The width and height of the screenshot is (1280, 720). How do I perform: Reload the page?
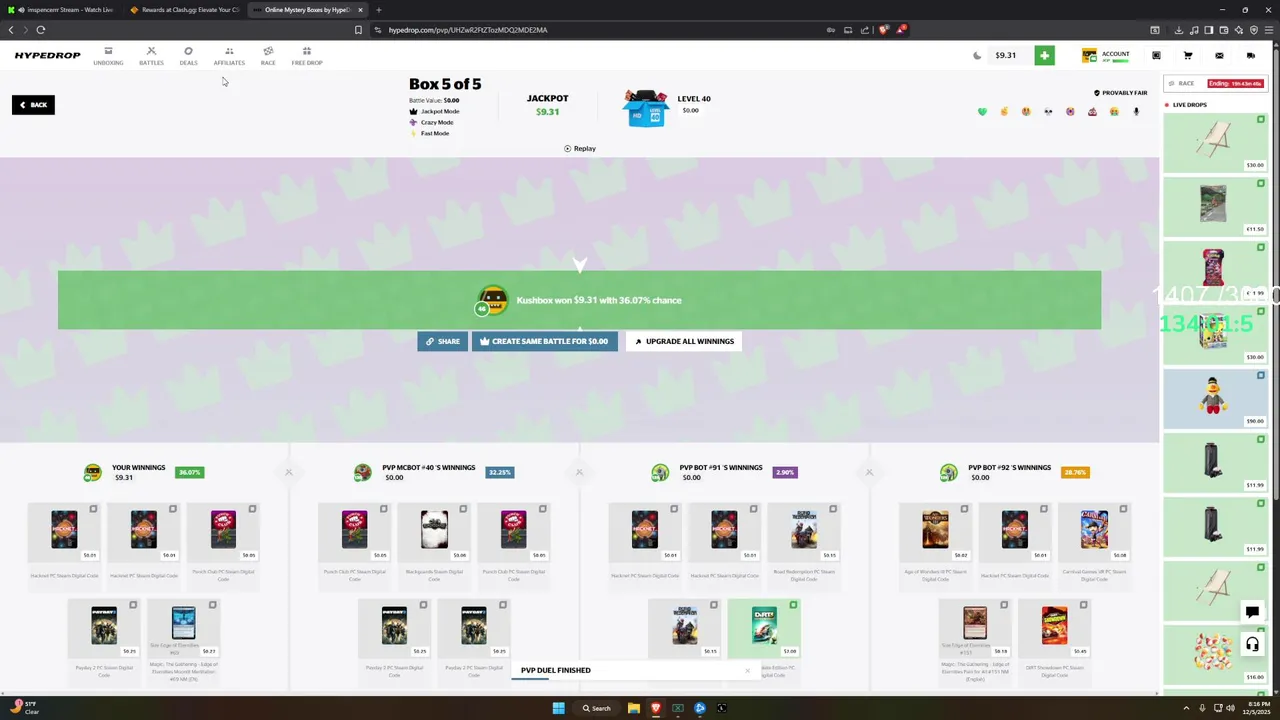(41, 30)
